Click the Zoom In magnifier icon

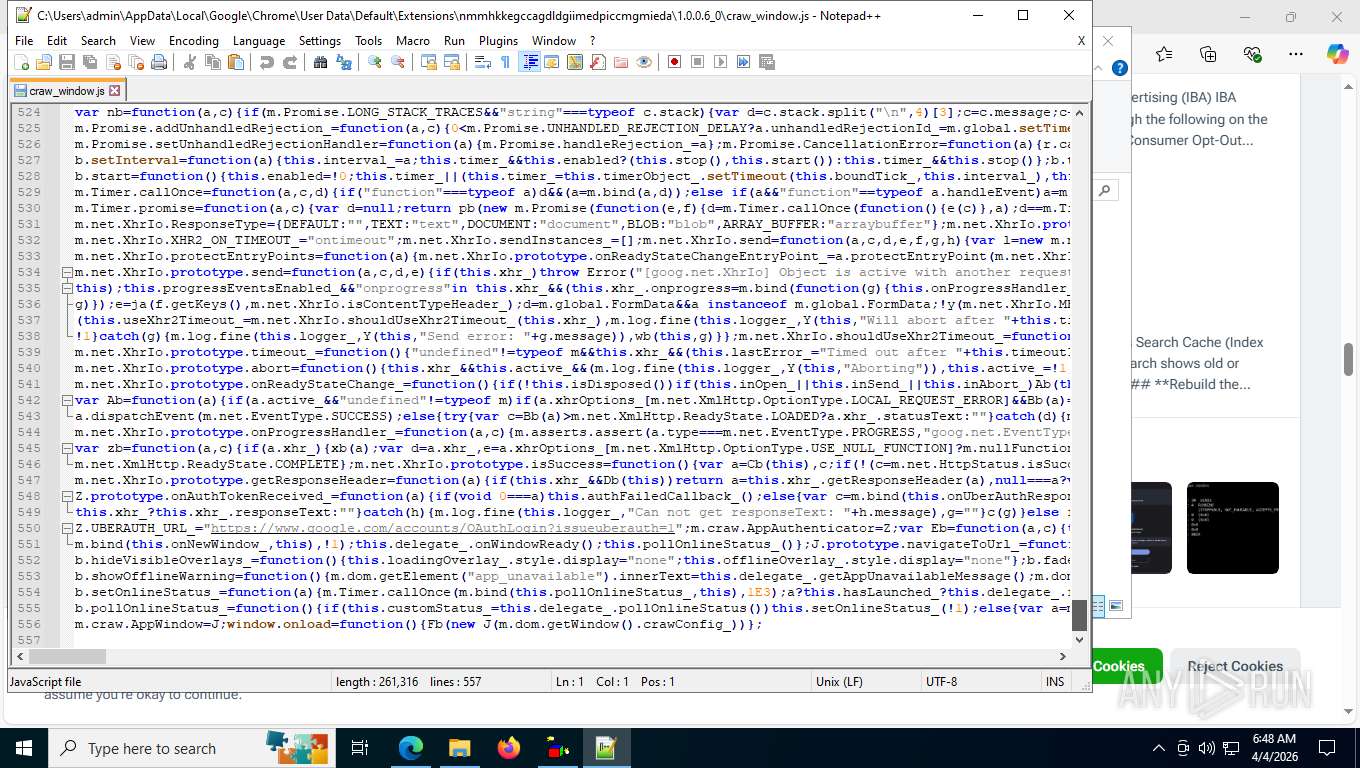click(374, 62)
